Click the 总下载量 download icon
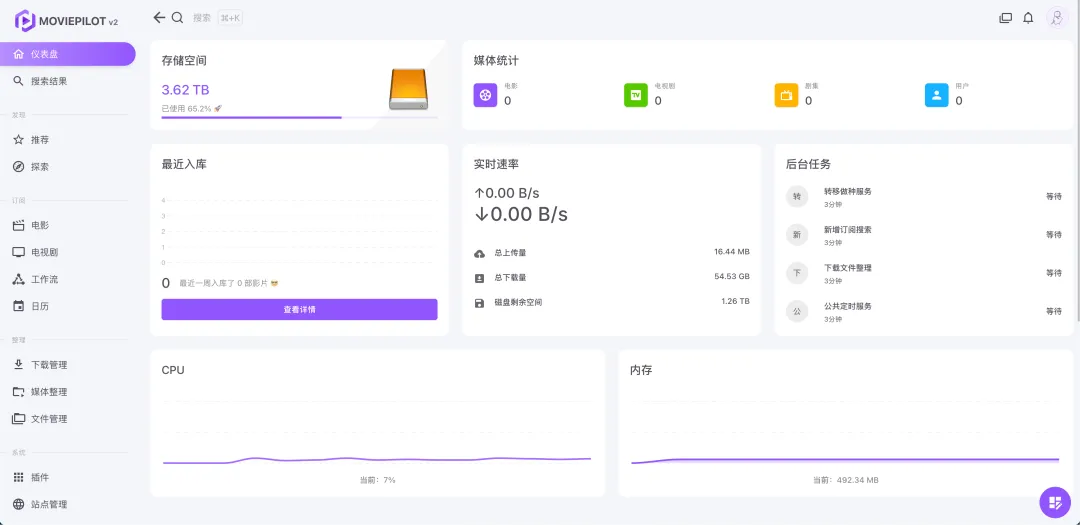Viewport: 1080px width, 525px height. [x=479, y=278]
